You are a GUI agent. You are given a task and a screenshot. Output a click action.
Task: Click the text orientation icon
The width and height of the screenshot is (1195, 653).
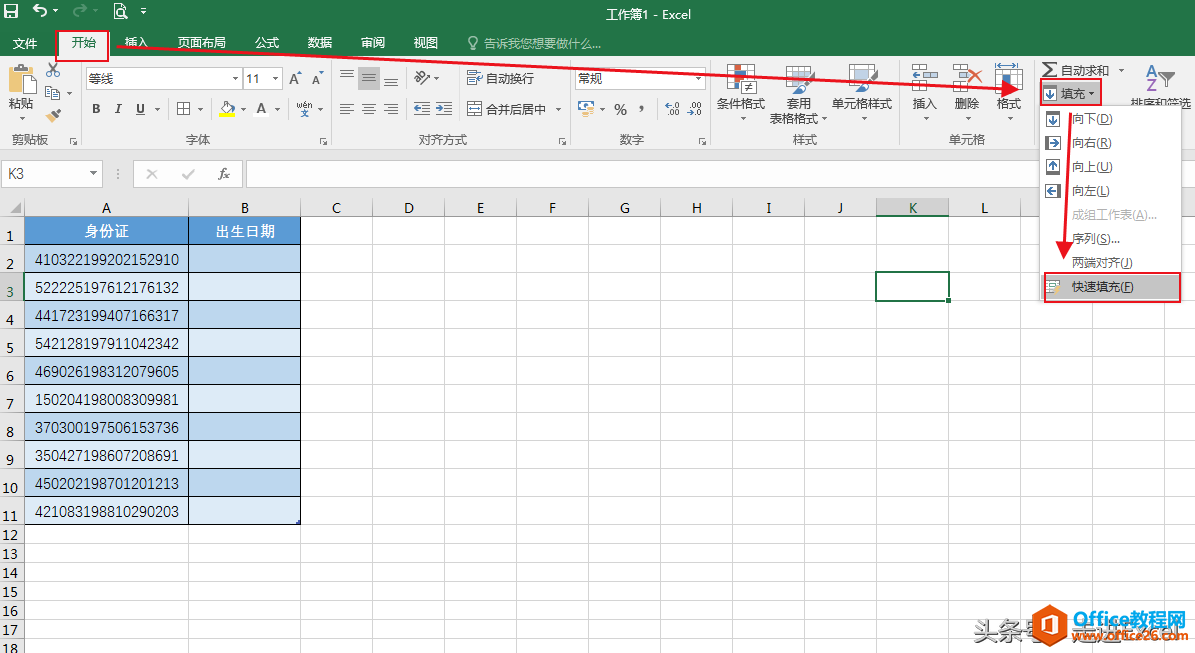tap(422, 78)
